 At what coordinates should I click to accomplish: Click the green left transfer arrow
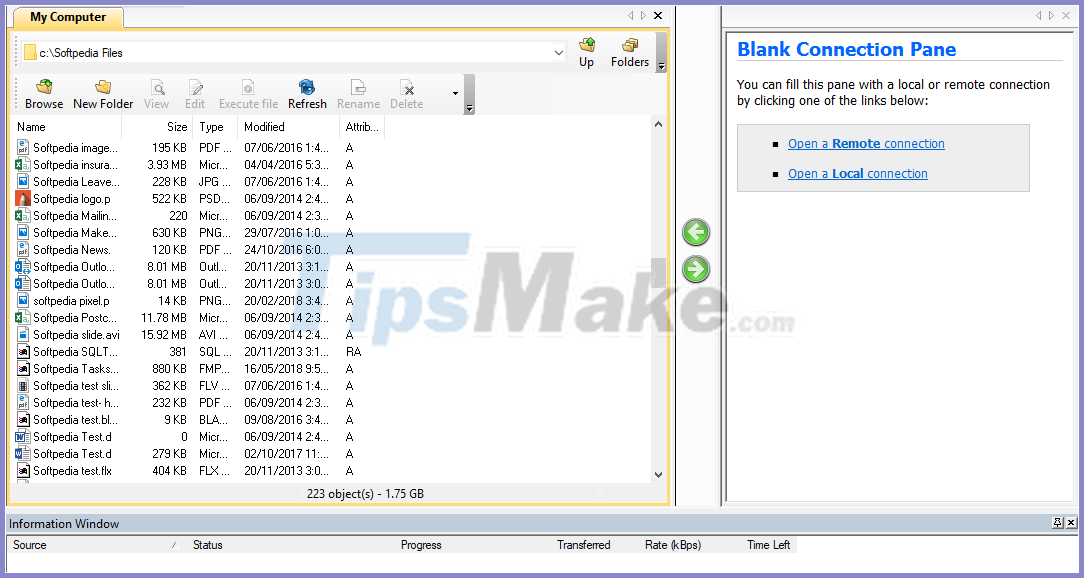pyautogui.click(x=695, y=231)
